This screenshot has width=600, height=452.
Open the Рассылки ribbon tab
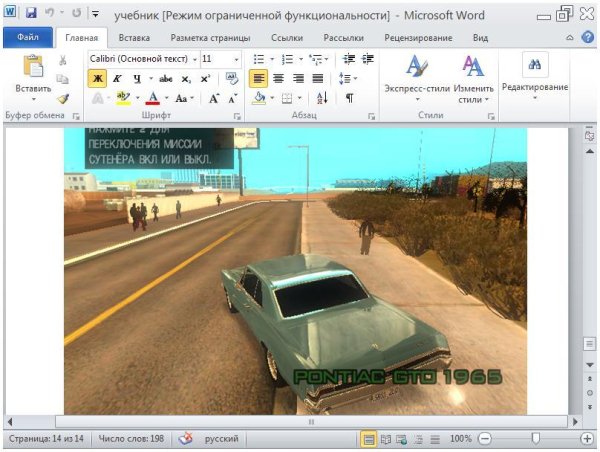tap(343, 38)
